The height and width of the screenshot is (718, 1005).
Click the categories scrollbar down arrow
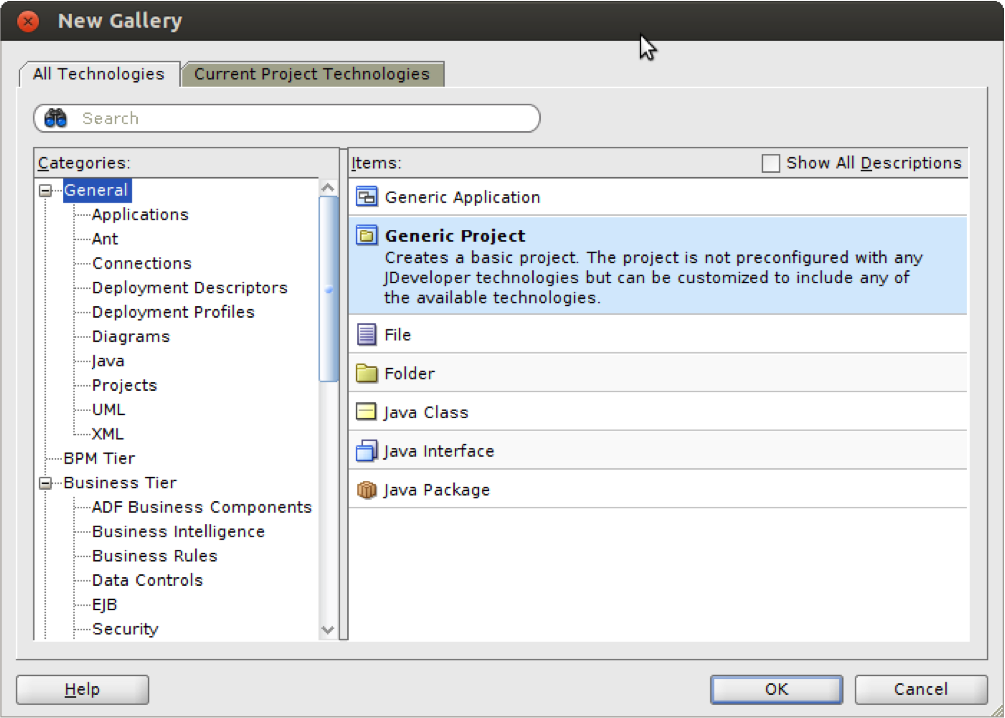coord(328,630)
